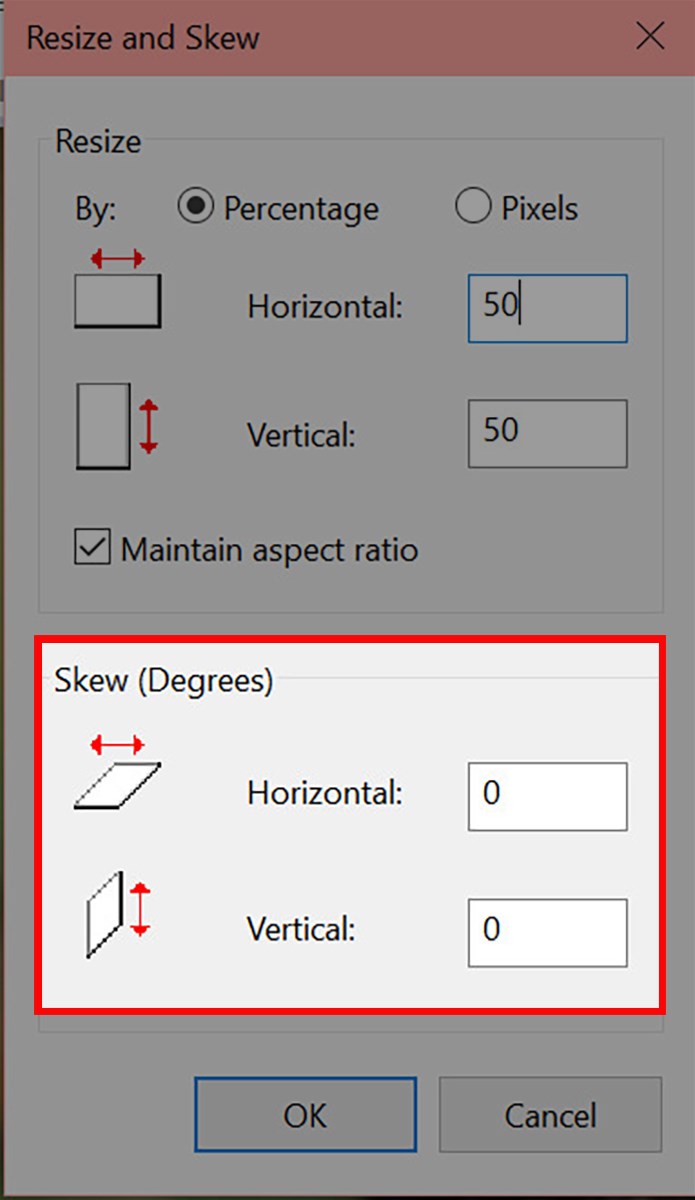Click the Vertical label in Skew section

pos(301,931)
